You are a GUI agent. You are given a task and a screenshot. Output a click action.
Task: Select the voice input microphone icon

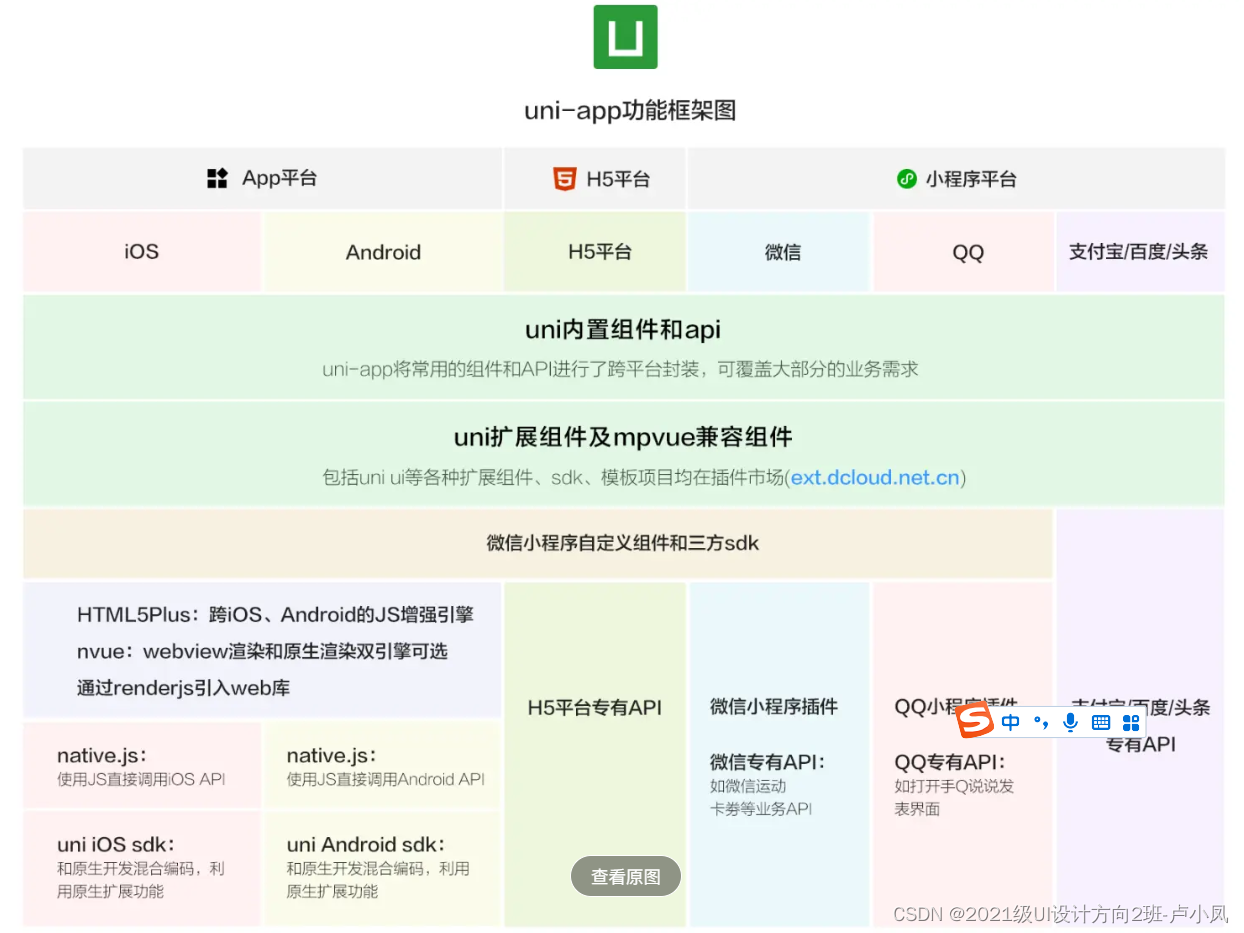coord(1069,721)
